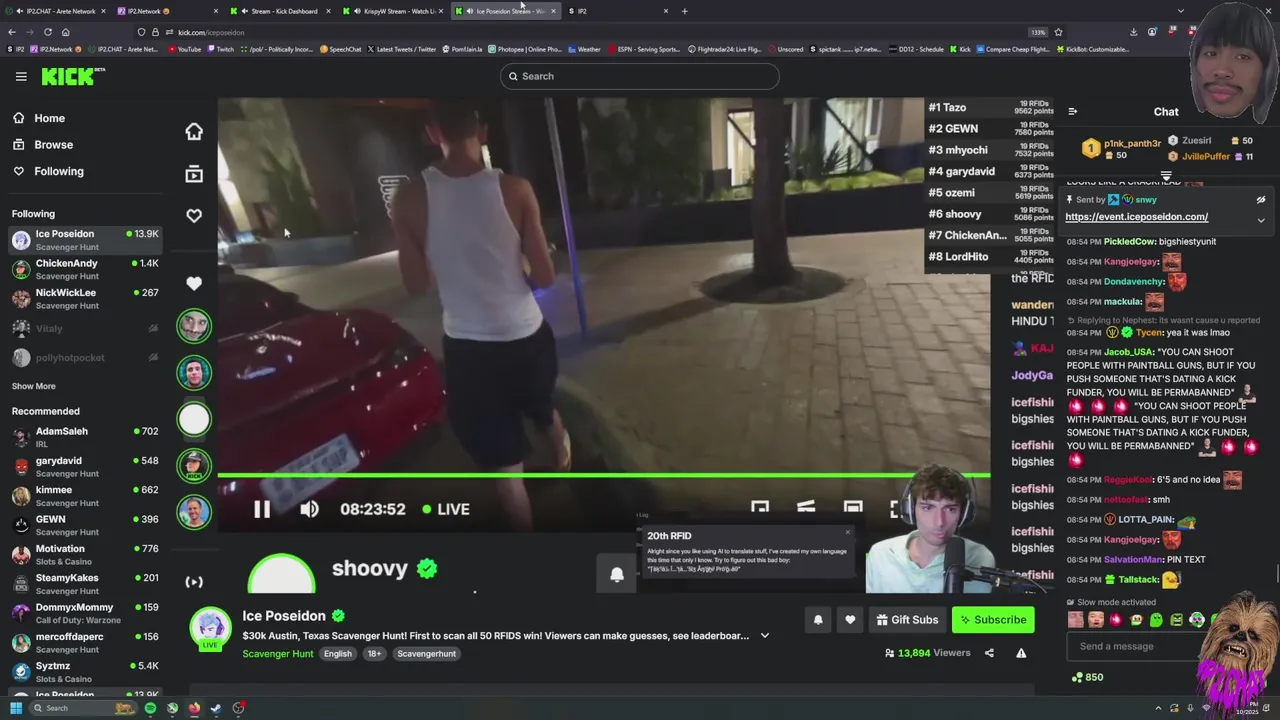Open kimmee recommended channel
The image size is (1280, 720).
tap(85, 496)
